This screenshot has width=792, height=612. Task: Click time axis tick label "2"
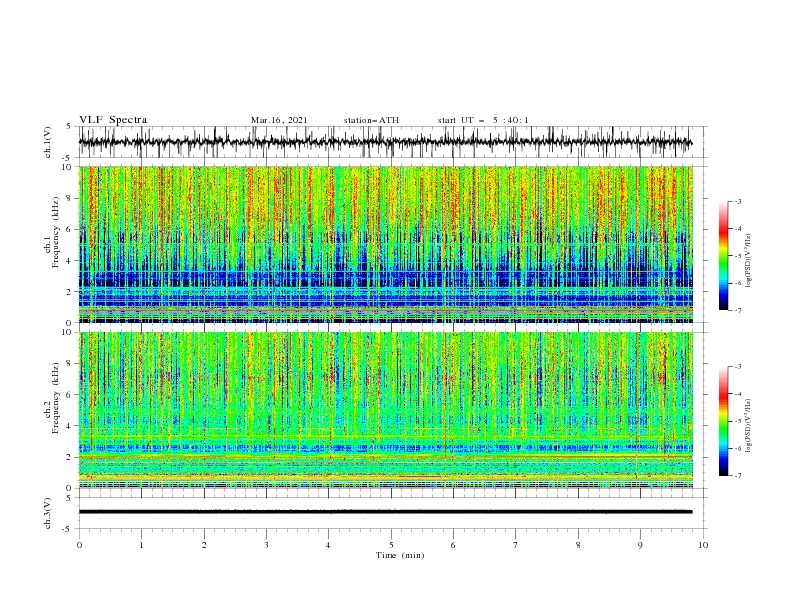coord(204,545)
